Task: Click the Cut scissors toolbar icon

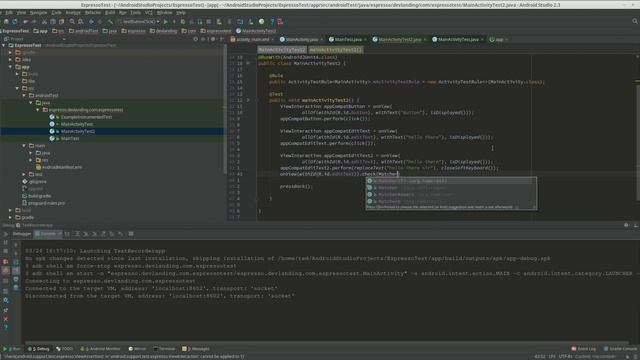Action: (x=44, y=22)
